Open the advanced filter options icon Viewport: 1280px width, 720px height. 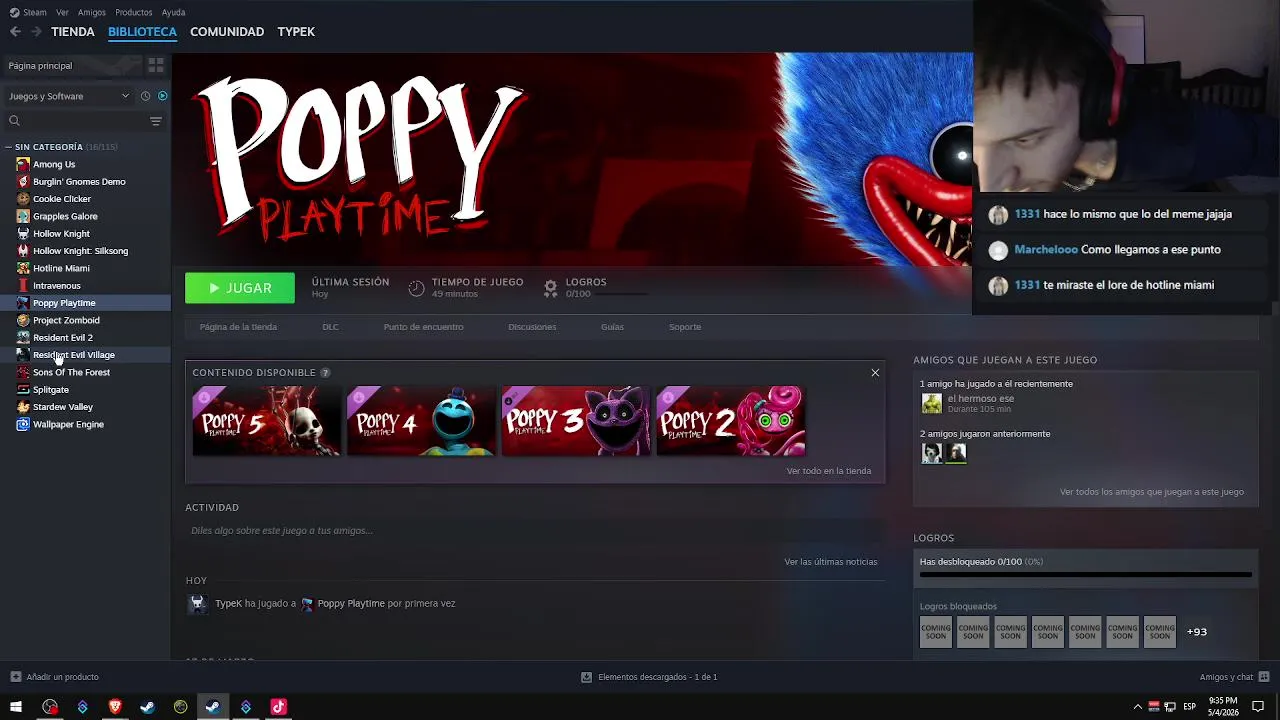tap(156, 121)
